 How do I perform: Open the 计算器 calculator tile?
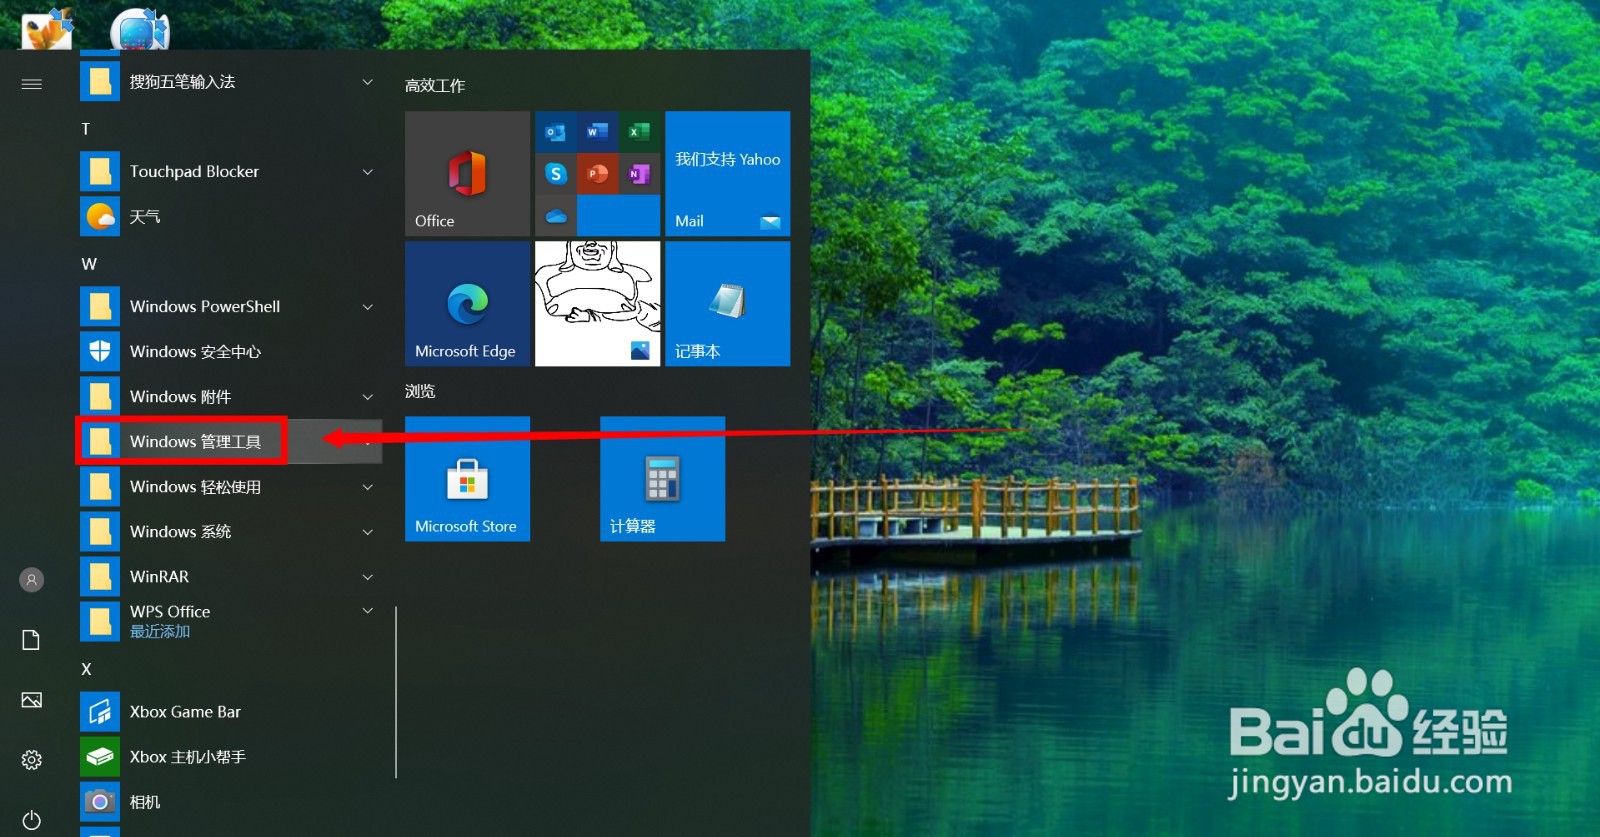pyautogui.click(x=662, y=478)
